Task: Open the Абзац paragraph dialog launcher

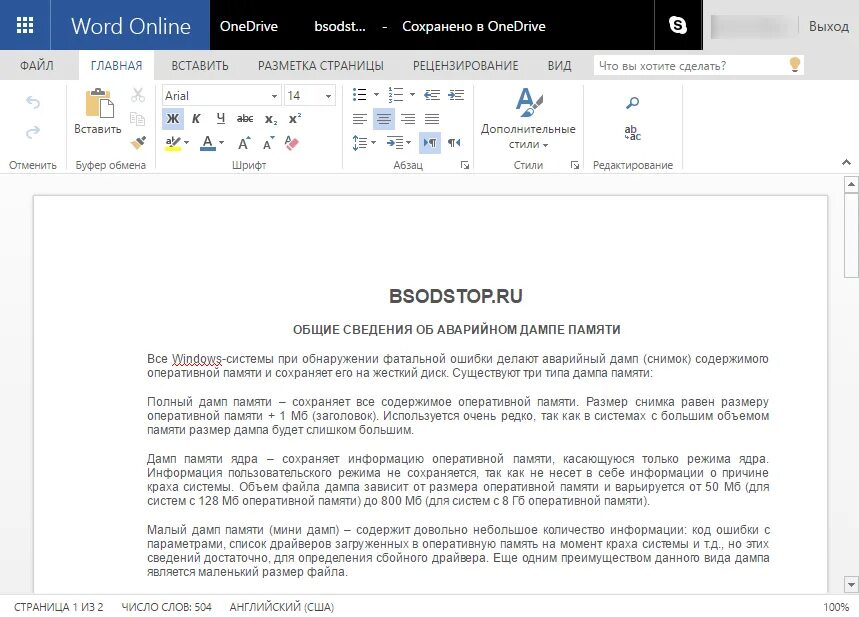Action: (x=465, y=165)
